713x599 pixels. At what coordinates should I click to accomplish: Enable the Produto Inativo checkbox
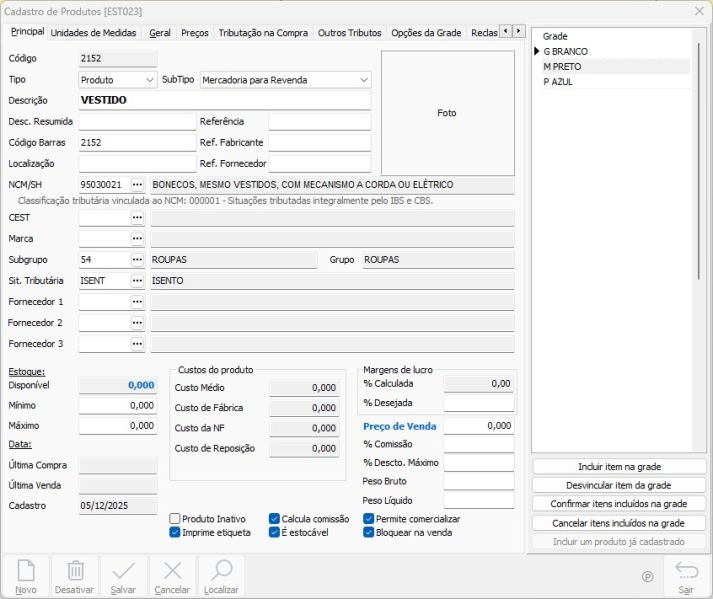pyautogui.click(x=175, y=519)
